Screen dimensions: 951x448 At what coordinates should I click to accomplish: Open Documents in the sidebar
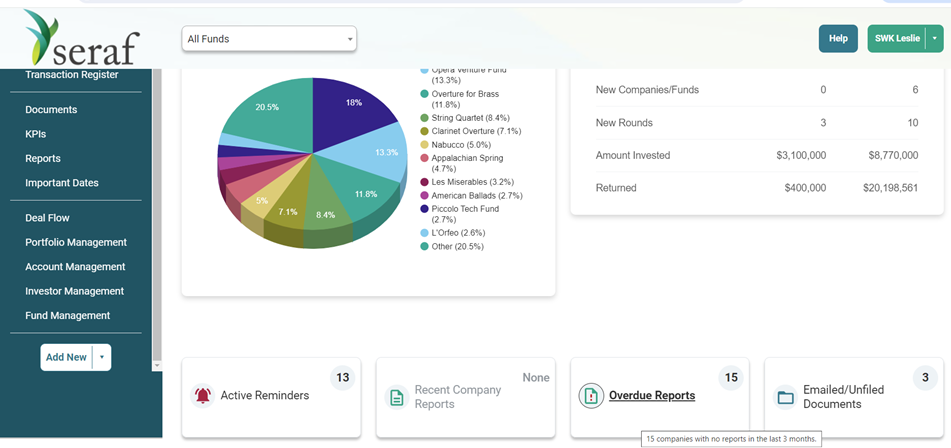pos(51,110)
